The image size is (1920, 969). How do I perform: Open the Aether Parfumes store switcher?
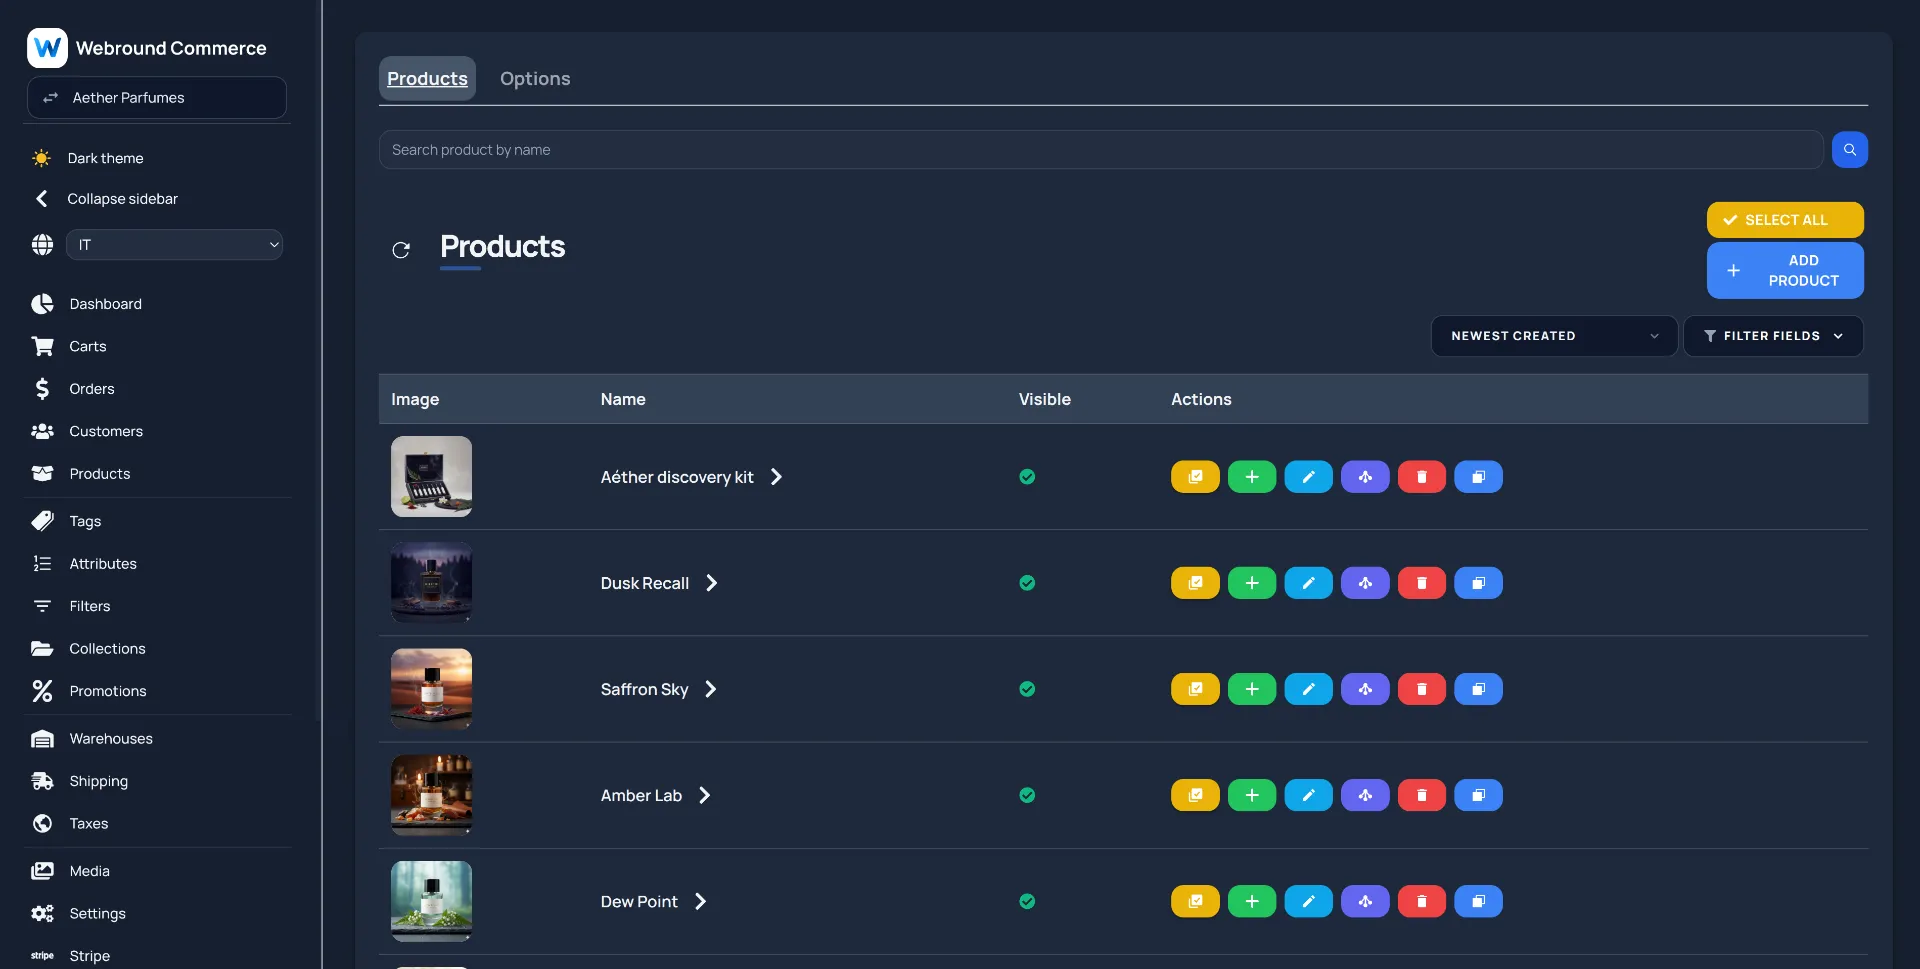pos(157,98)
